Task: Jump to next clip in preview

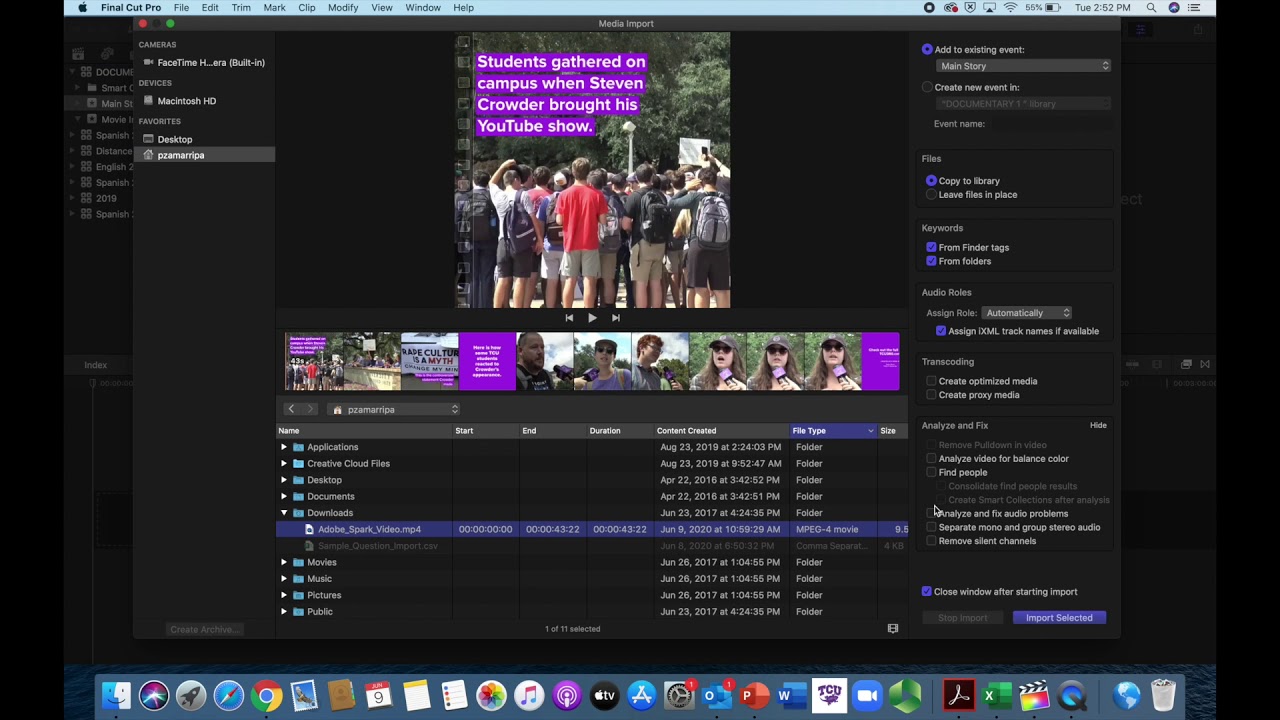Action: [616, 318]
